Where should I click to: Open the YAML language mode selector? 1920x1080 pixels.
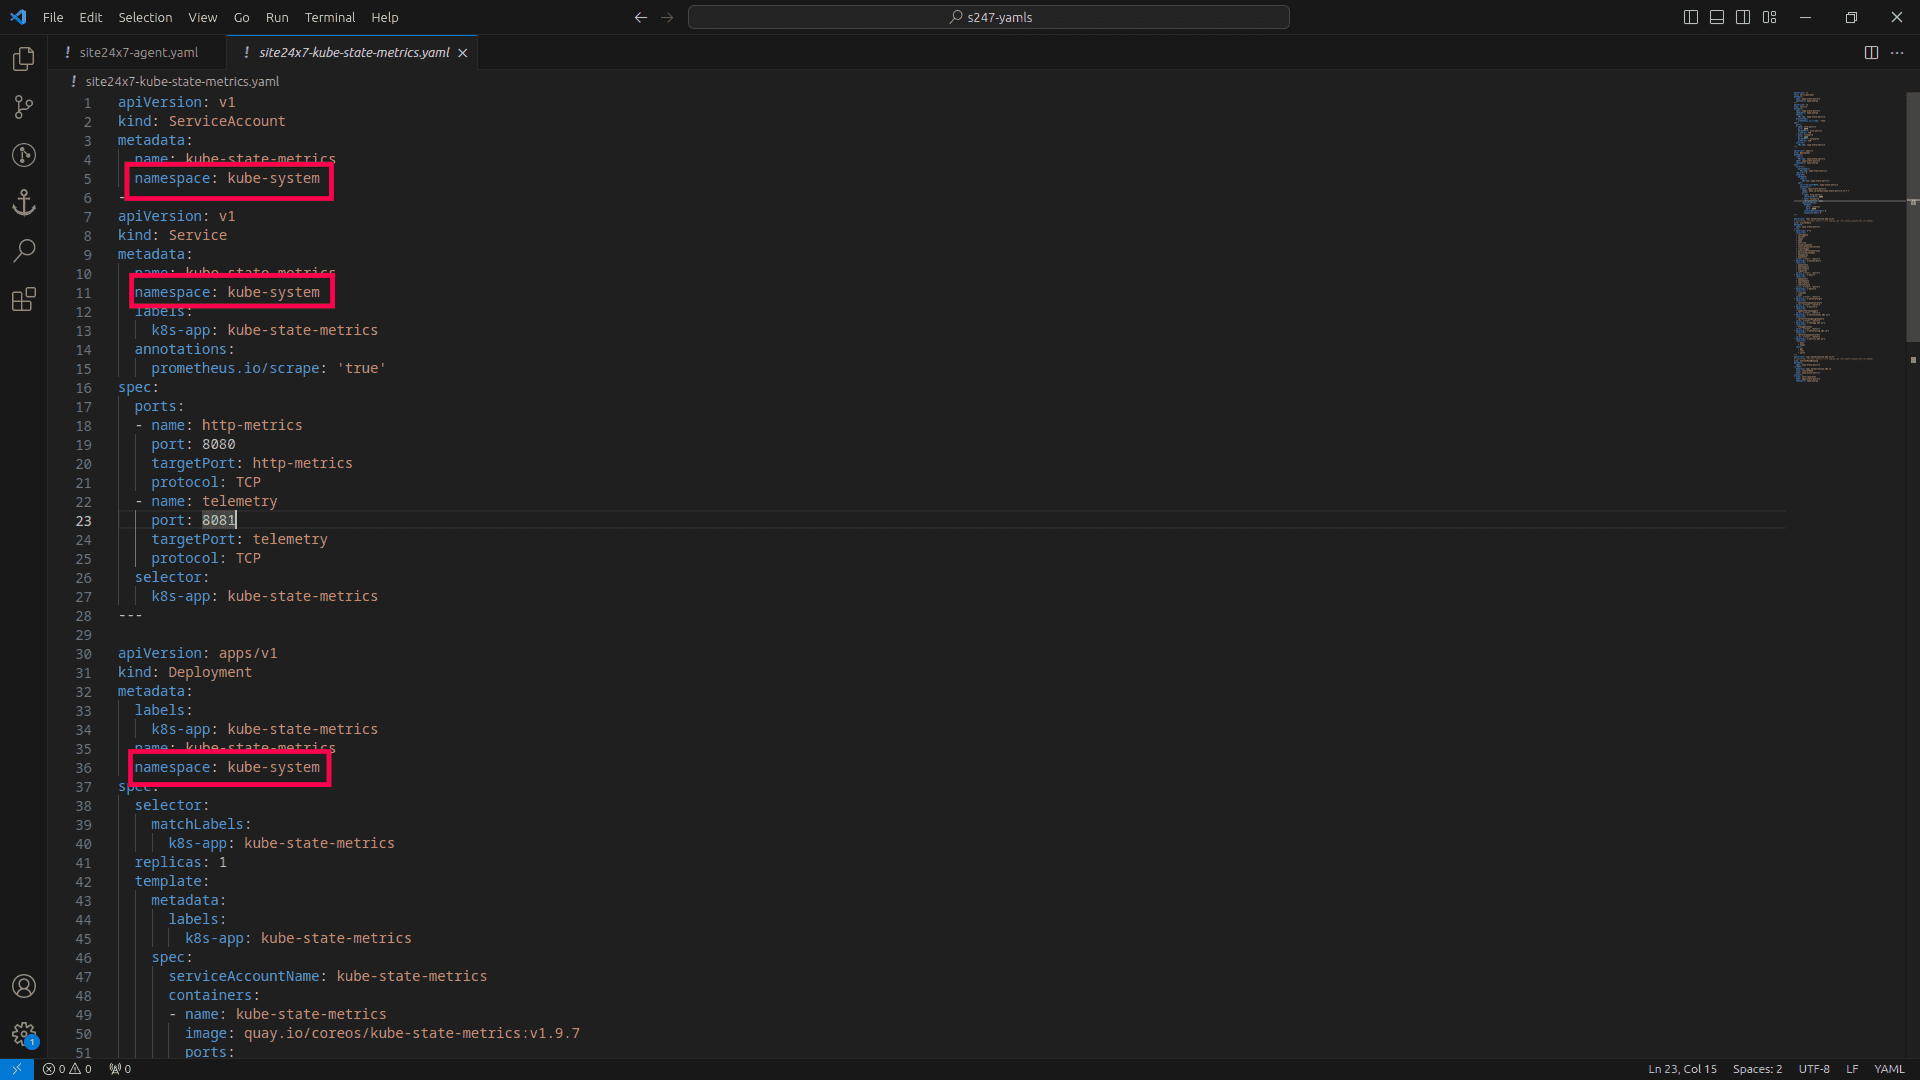[1889, 1069]
